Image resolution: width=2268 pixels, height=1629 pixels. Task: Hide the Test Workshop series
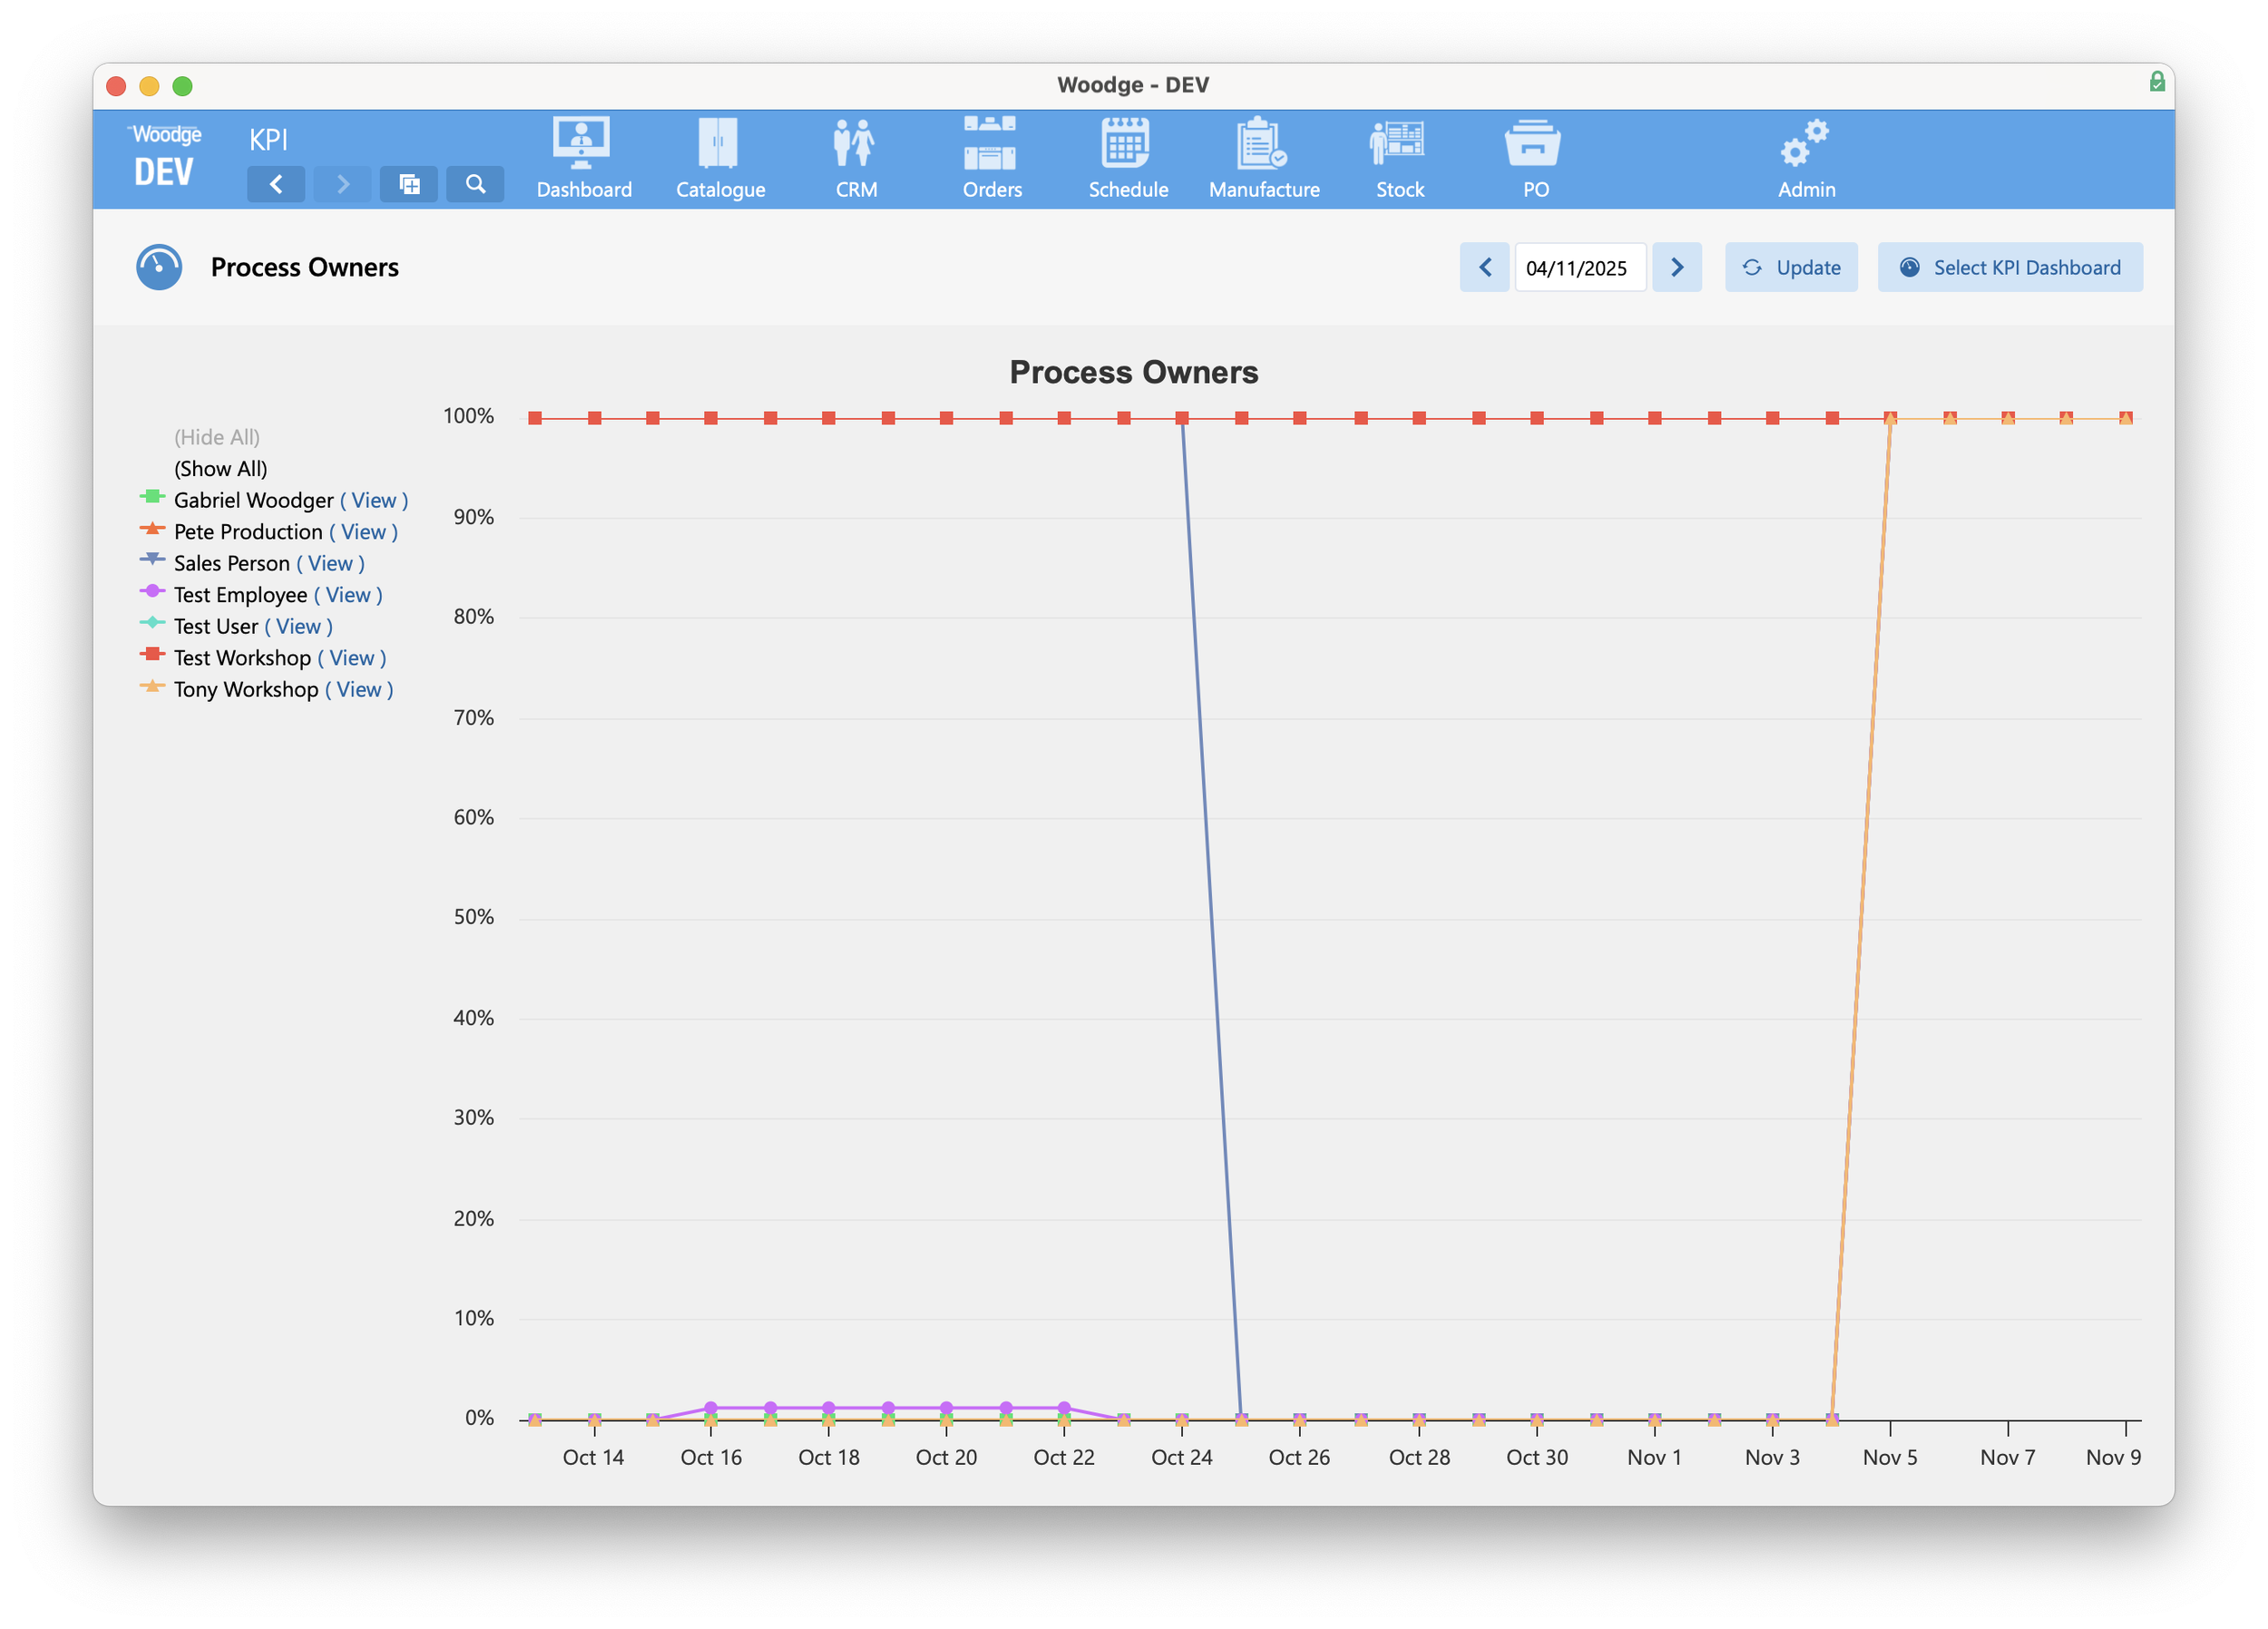[x=242, y=658]
